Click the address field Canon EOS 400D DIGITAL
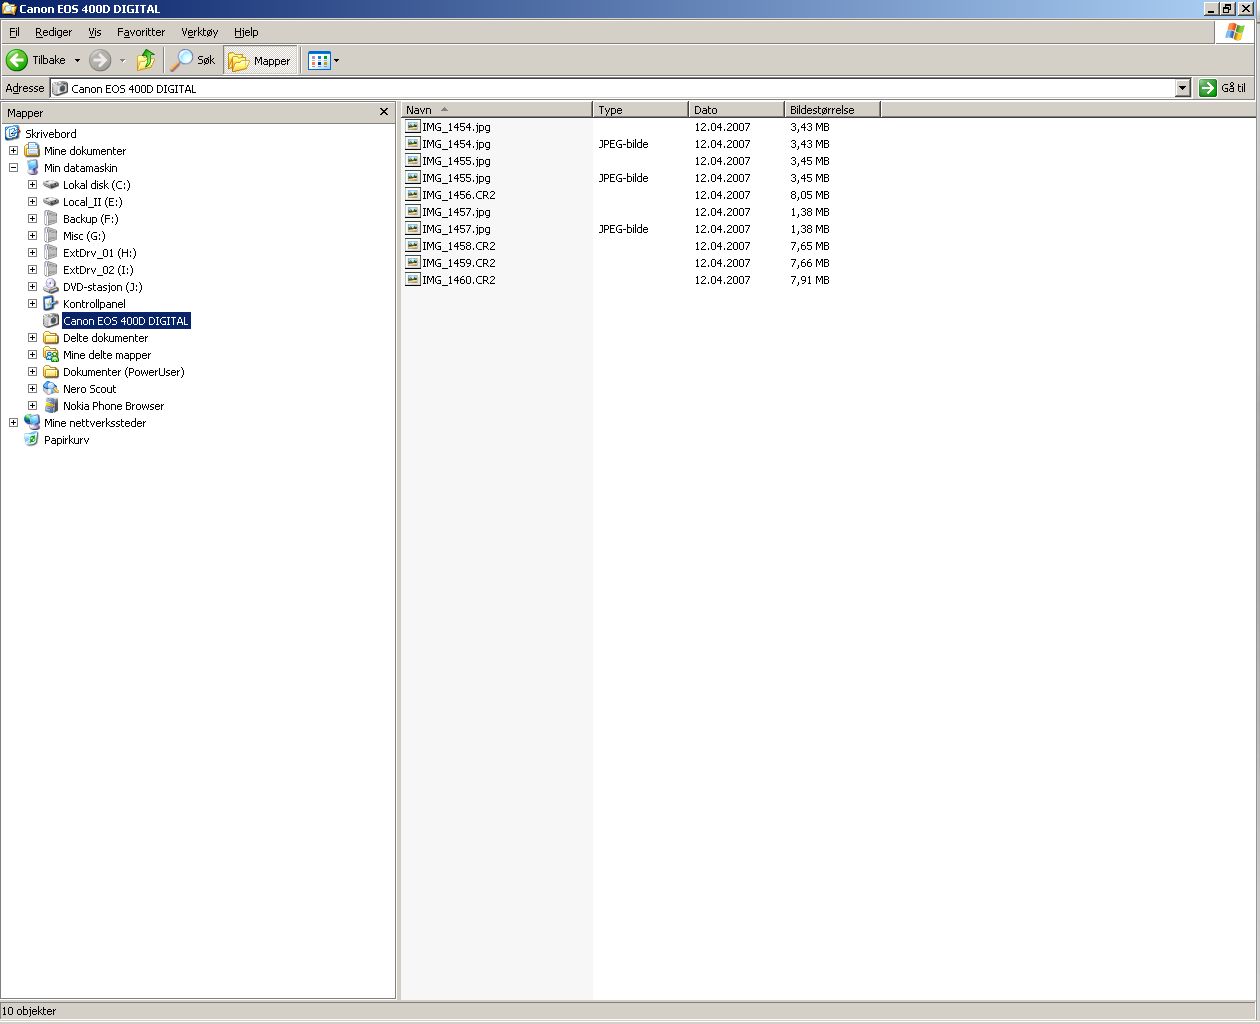Viewport: 1260px width, 1024px height. (x=612, y=88)
